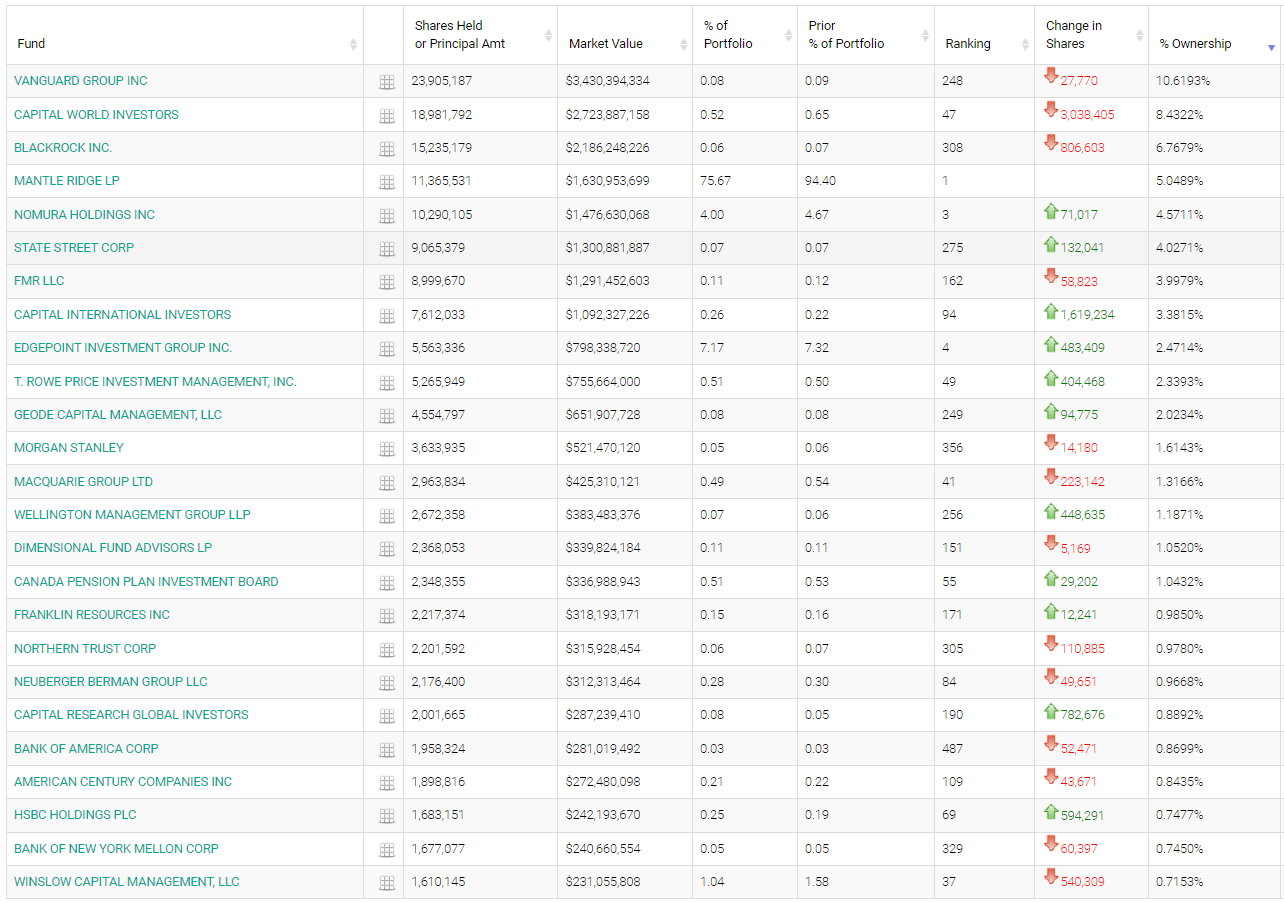
Task: Open grid icon for American Century Companies row
Action: point(387,783)
